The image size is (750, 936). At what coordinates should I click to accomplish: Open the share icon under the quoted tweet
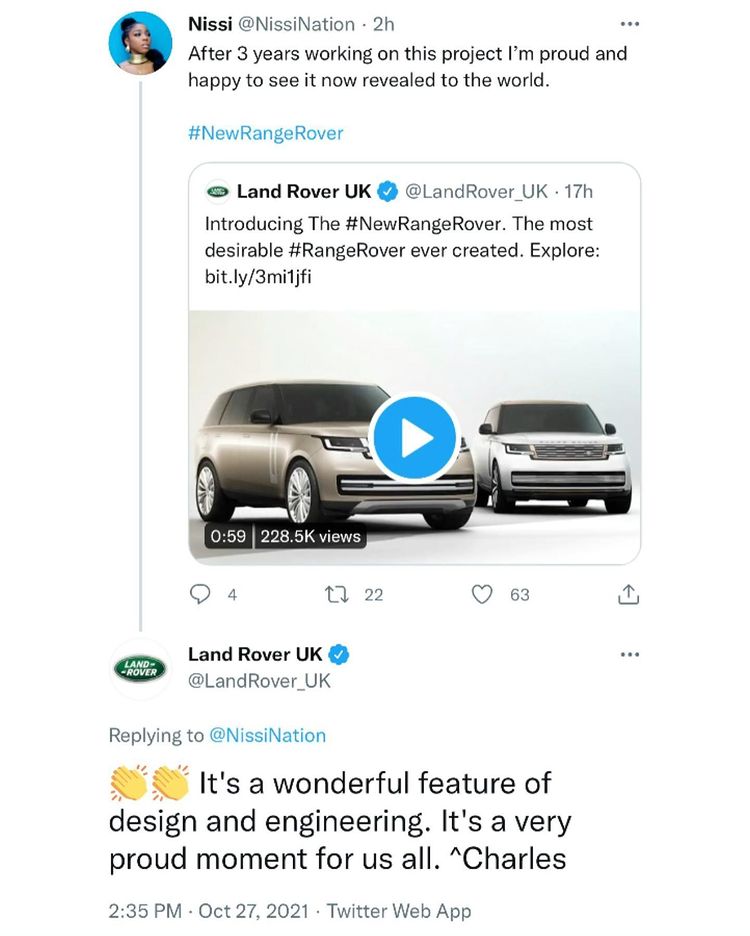[x=629, y=594]
